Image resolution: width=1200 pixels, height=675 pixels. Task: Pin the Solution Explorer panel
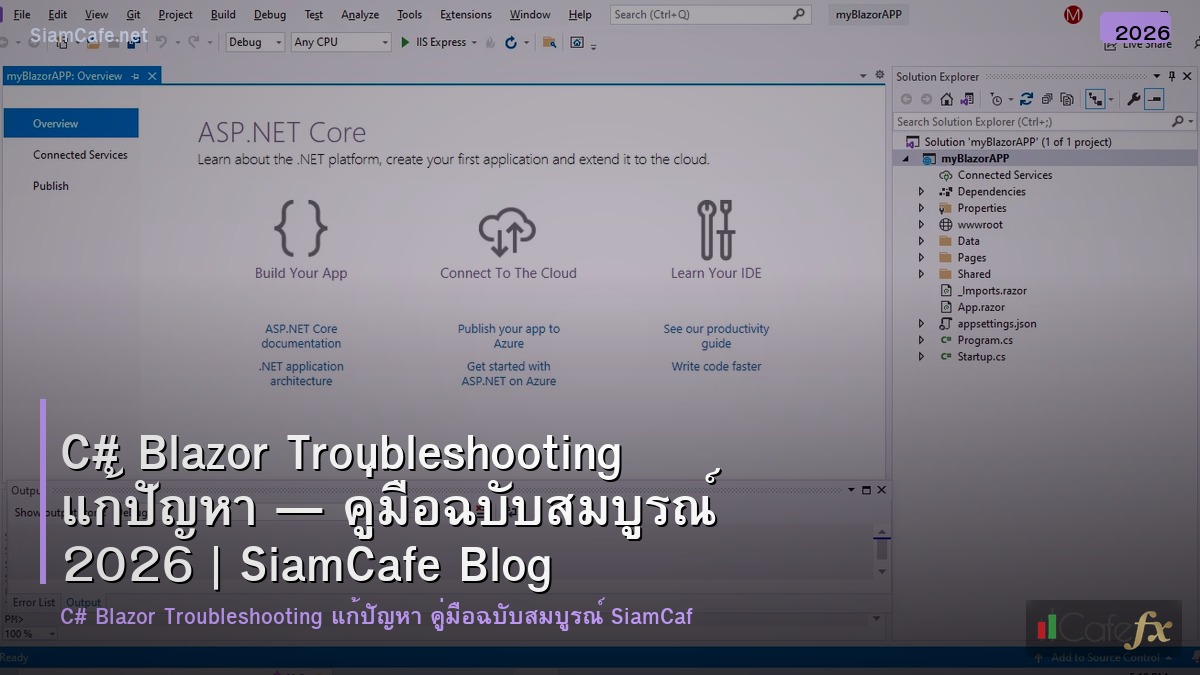pyautogui.click(x=1172, y=76)
